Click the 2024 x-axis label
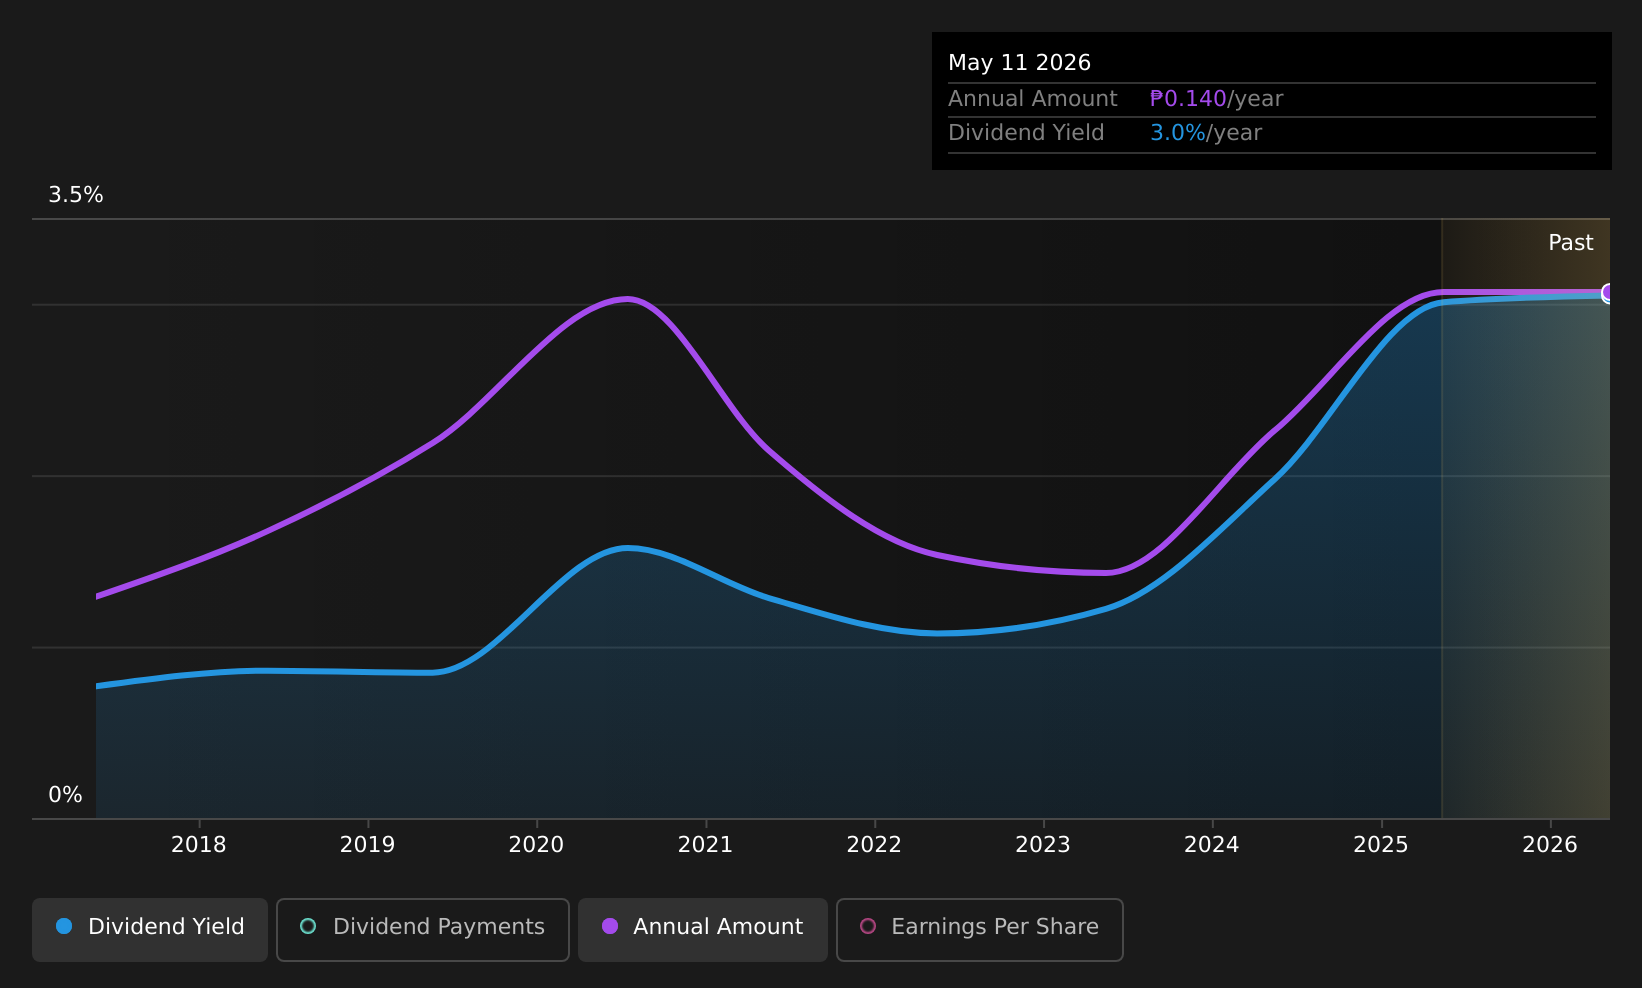1642x988 pixels. pos(1212,845)
